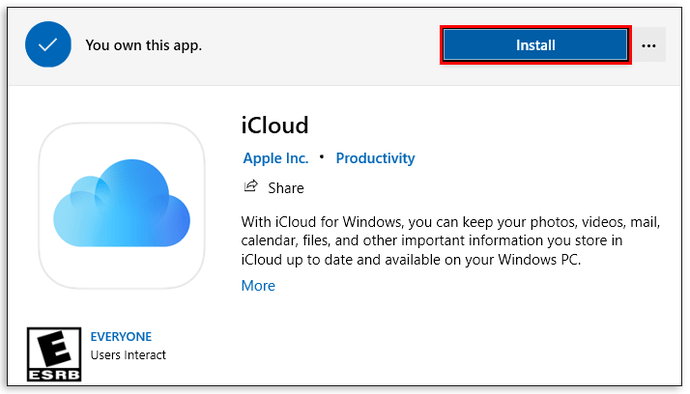Click the iCloud app title heading
The image size is (690, 394).
click(x=275, y=125)
